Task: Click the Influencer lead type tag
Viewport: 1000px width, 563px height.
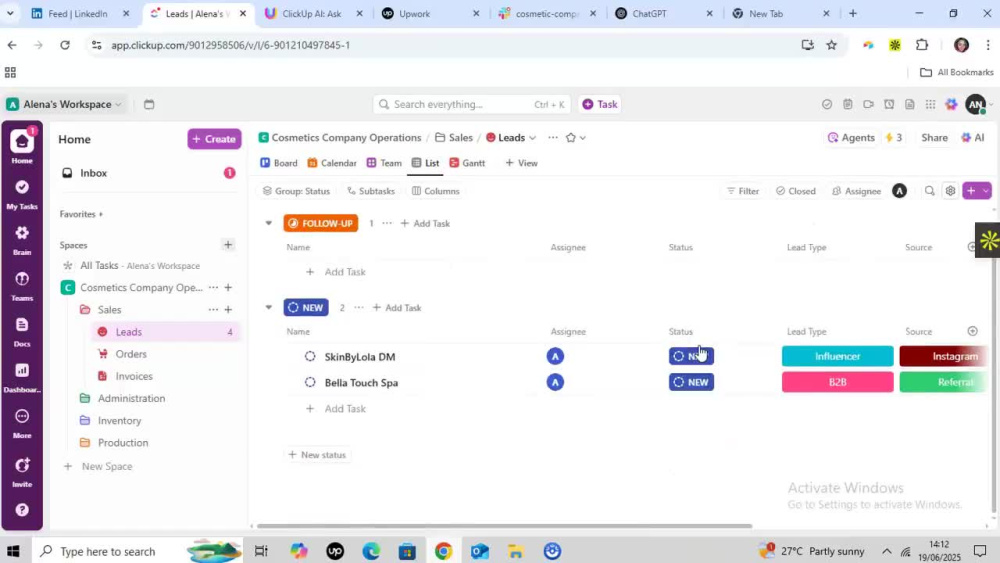Action: [837, 356]
